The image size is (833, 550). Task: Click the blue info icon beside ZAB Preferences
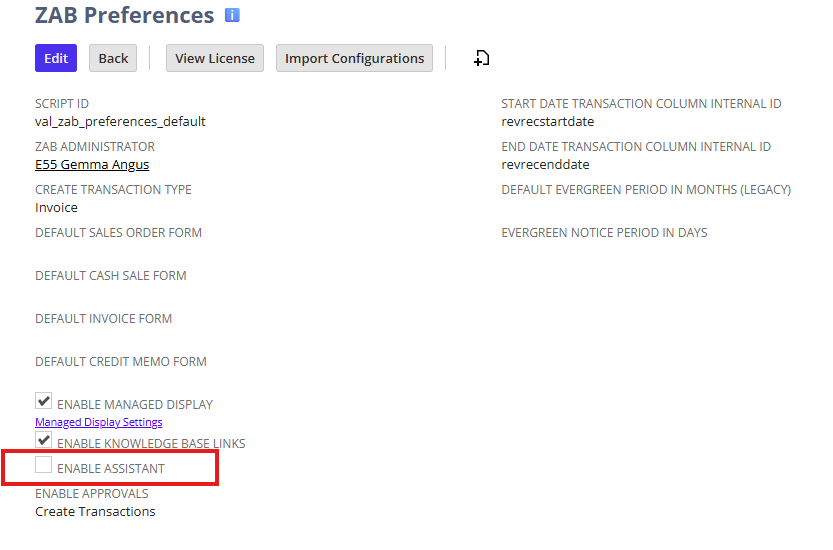coord(232,15)
